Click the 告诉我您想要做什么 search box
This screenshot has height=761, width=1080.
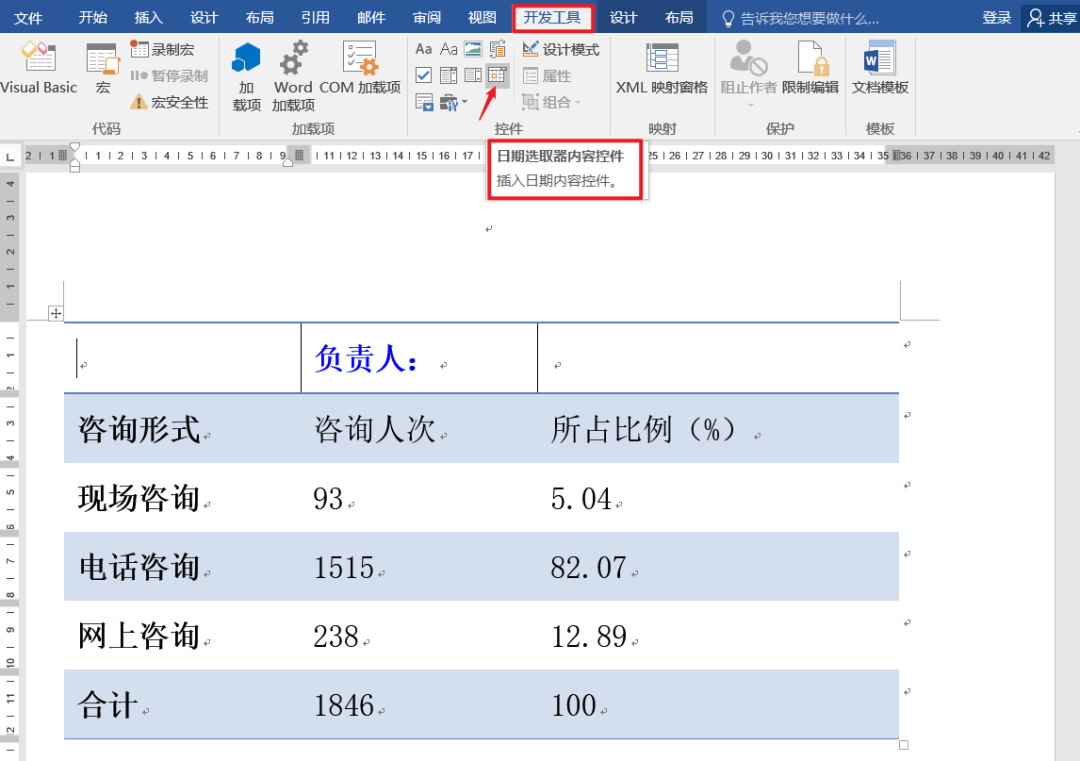tap(808, 18)
